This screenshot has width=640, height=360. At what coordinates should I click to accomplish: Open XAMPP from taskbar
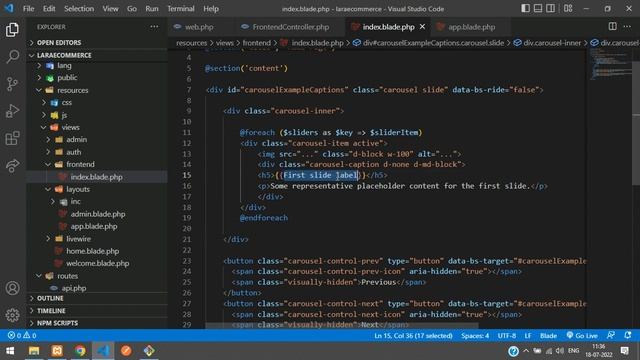[x=57, y=351]
